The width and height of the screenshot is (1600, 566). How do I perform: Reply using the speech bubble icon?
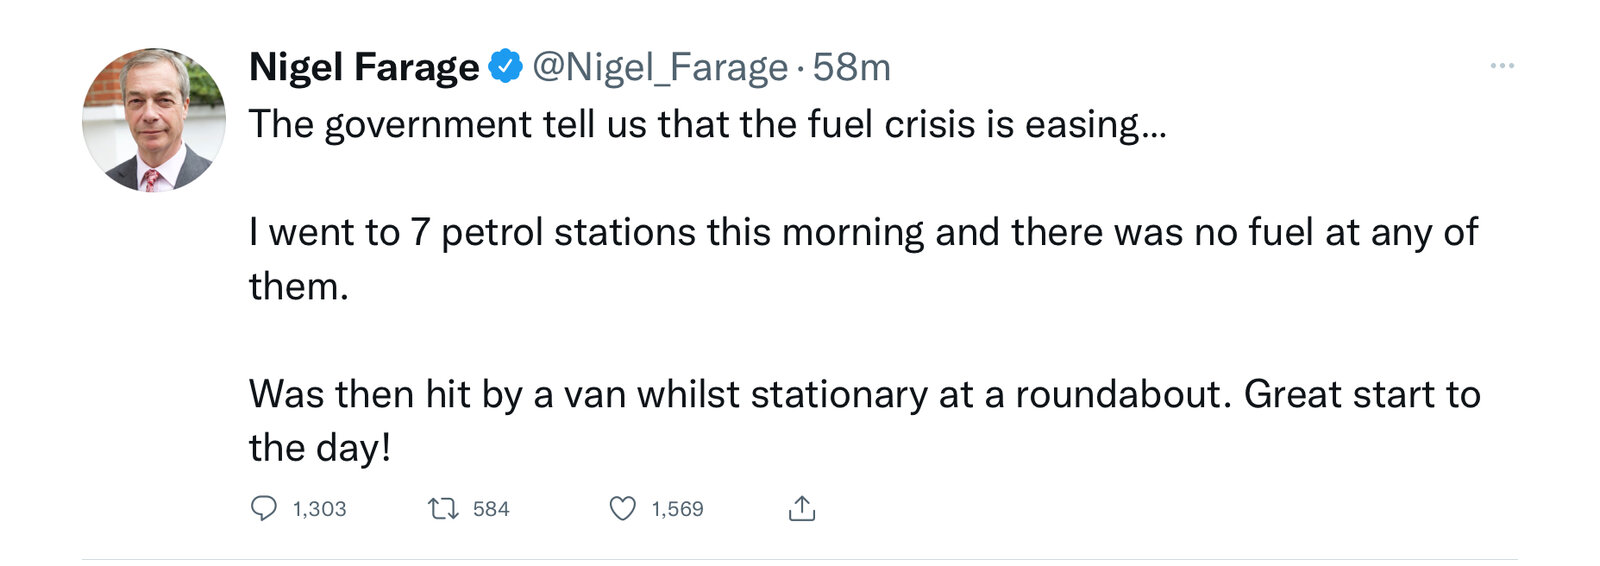(x=263, y=509)
